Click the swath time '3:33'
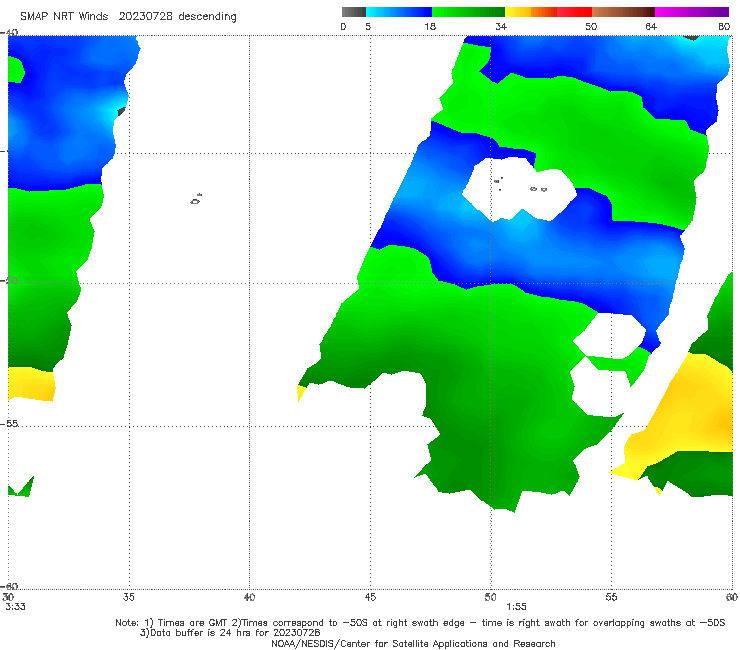Viewport: 740px width, 650px height. (x=16, y=607)
